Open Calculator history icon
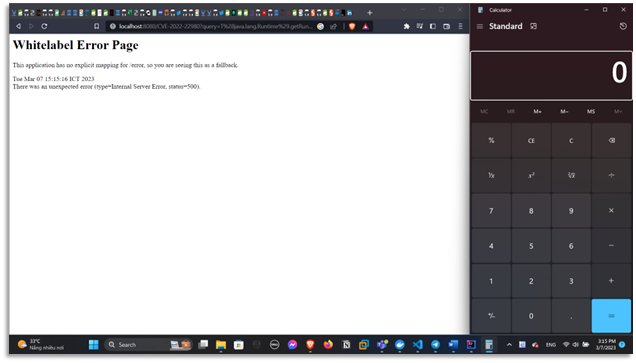This screenshot has width=636, height=363. tap(623, 26)
